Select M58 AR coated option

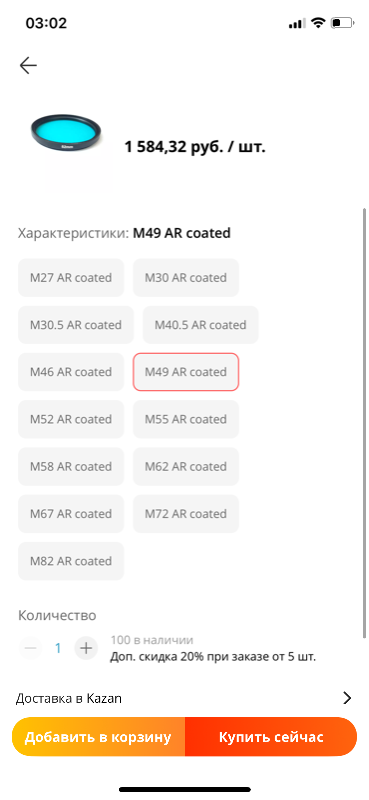pyautogui.click(x=71, y=466)
